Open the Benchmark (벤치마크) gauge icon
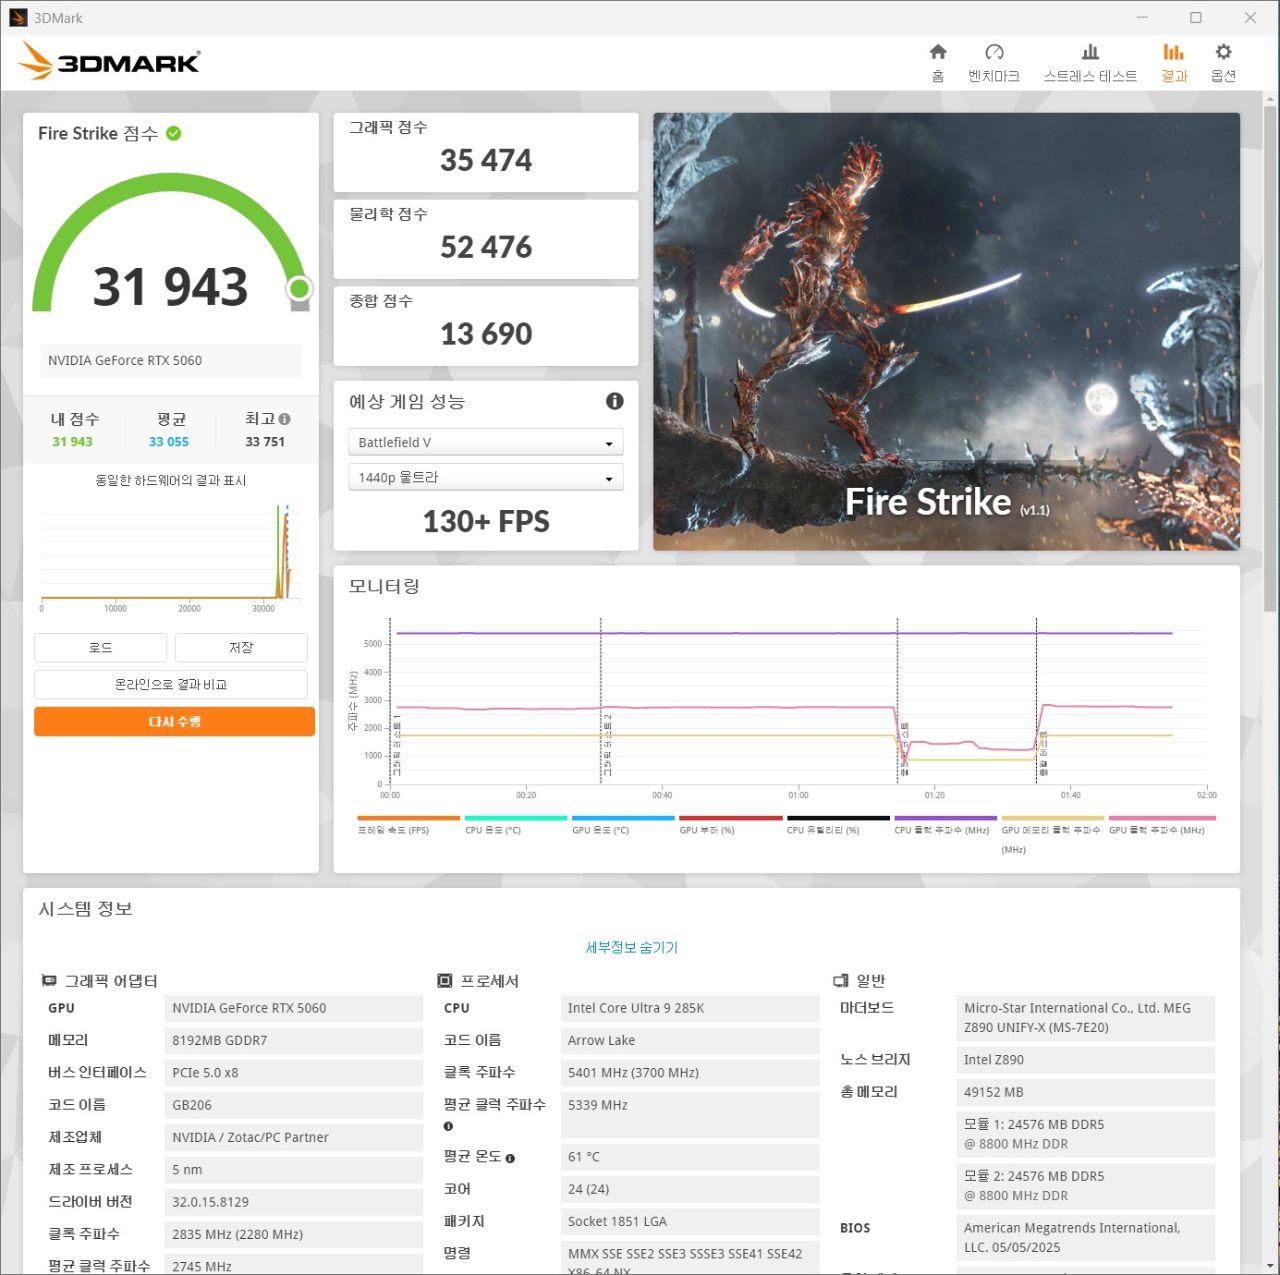 click(993, 53)
